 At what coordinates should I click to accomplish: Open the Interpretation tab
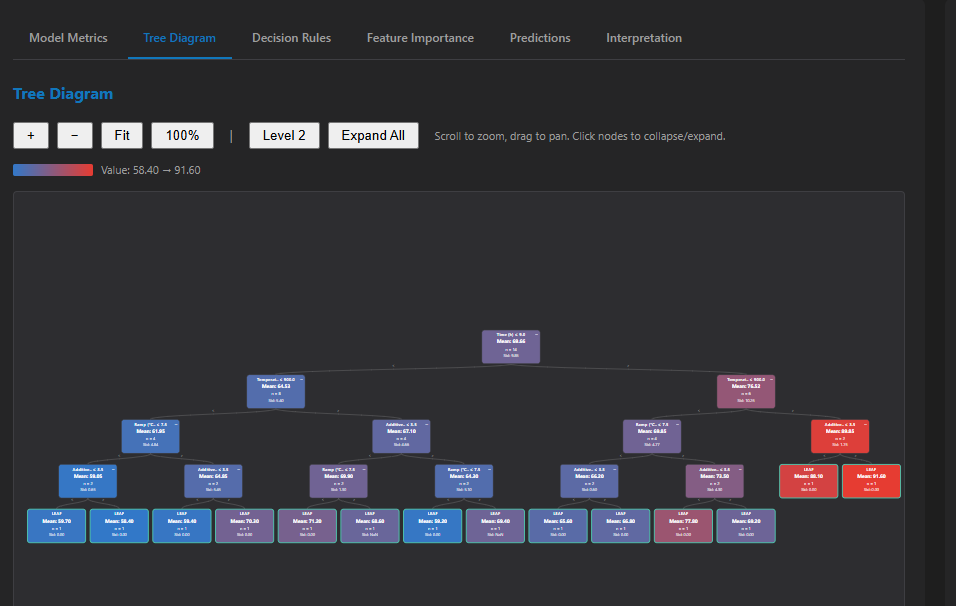(x=644, y=38)
